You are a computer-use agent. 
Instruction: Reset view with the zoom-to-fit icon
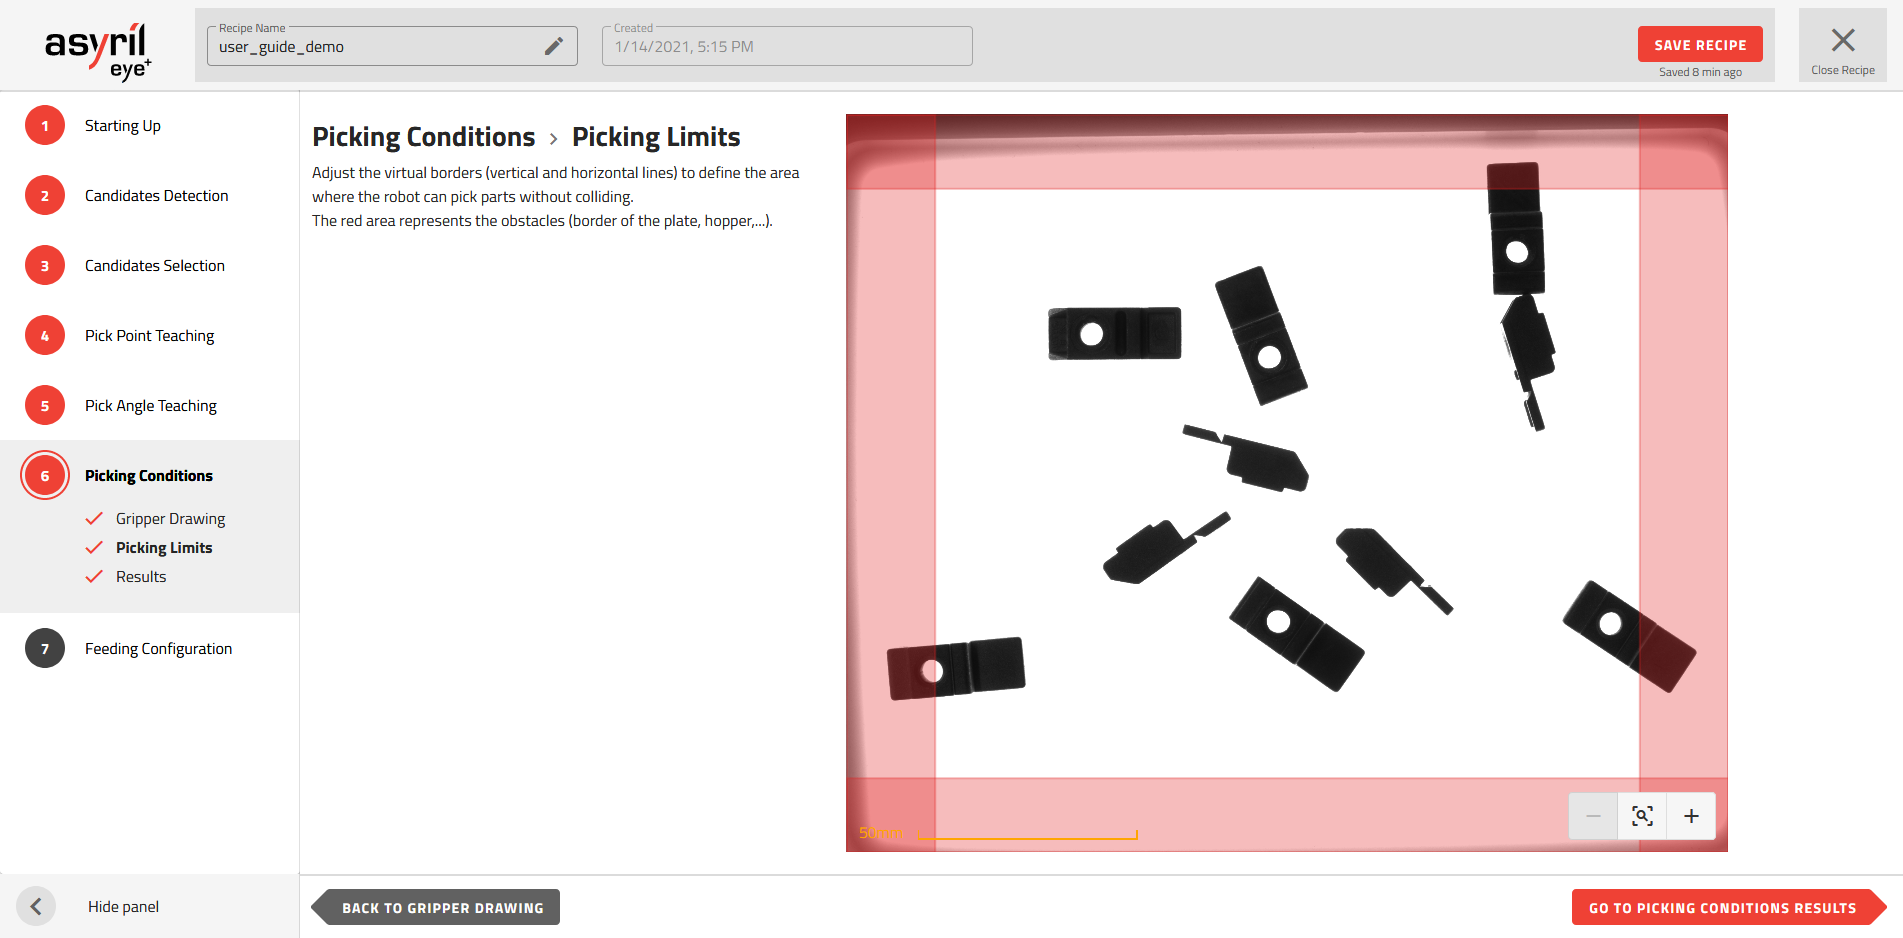1642,816
